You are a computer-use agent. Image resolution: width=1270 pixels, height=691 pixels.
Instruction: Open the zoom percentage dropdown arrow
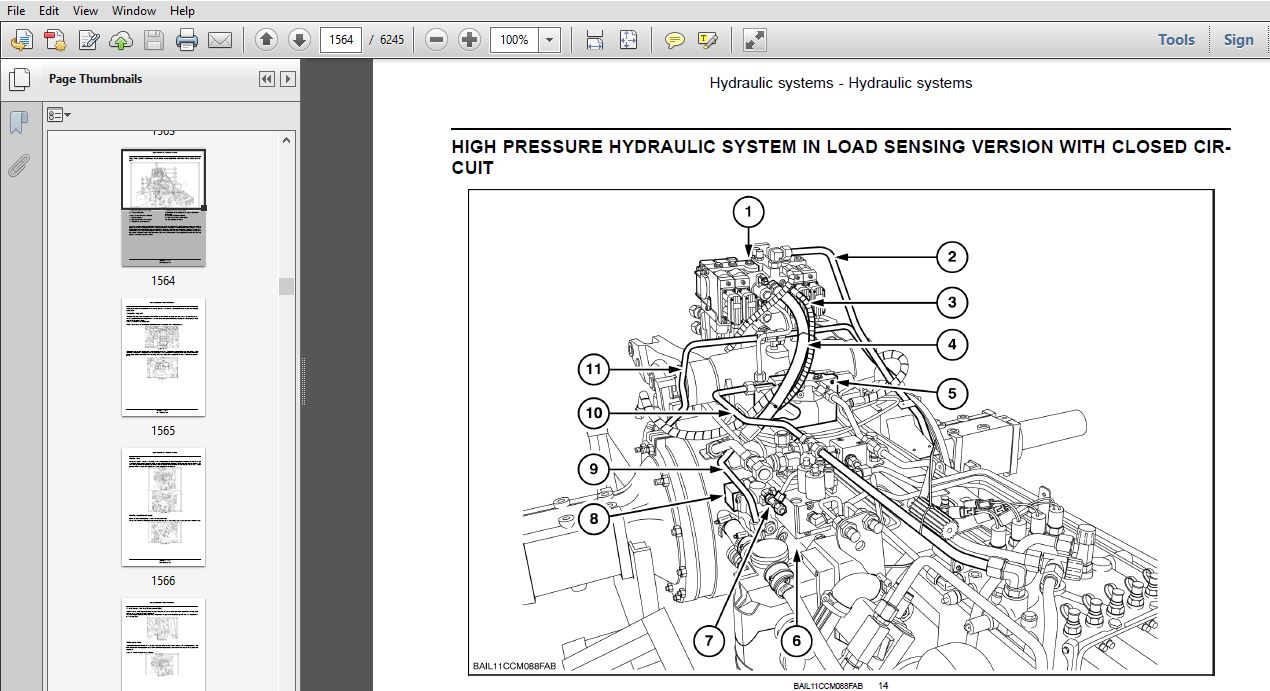[x=550, y=40]
